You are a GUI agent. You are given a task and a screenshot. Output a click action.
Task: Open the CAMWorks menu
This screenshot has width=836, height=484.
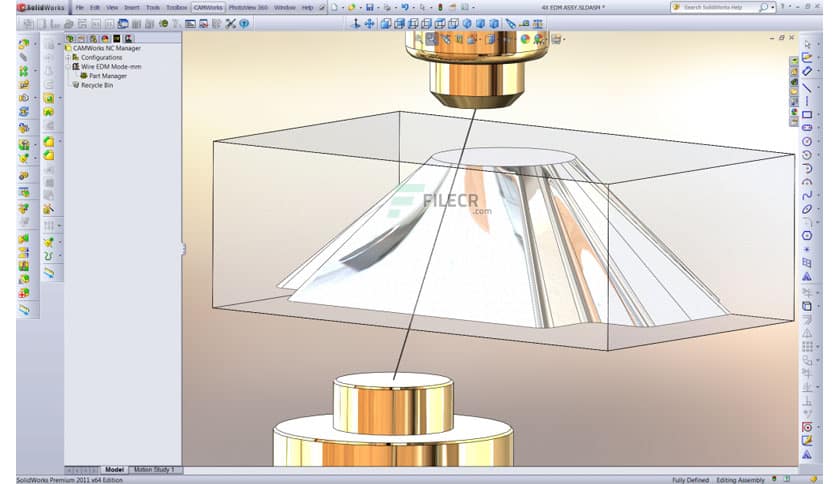(208, 7)
